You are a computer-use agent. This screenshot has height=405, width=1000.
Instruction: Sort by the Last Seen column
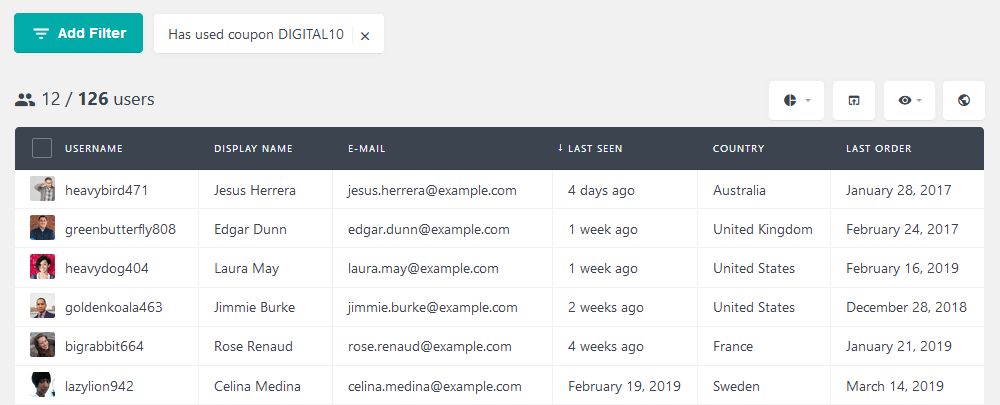click(x=590, y=149)
